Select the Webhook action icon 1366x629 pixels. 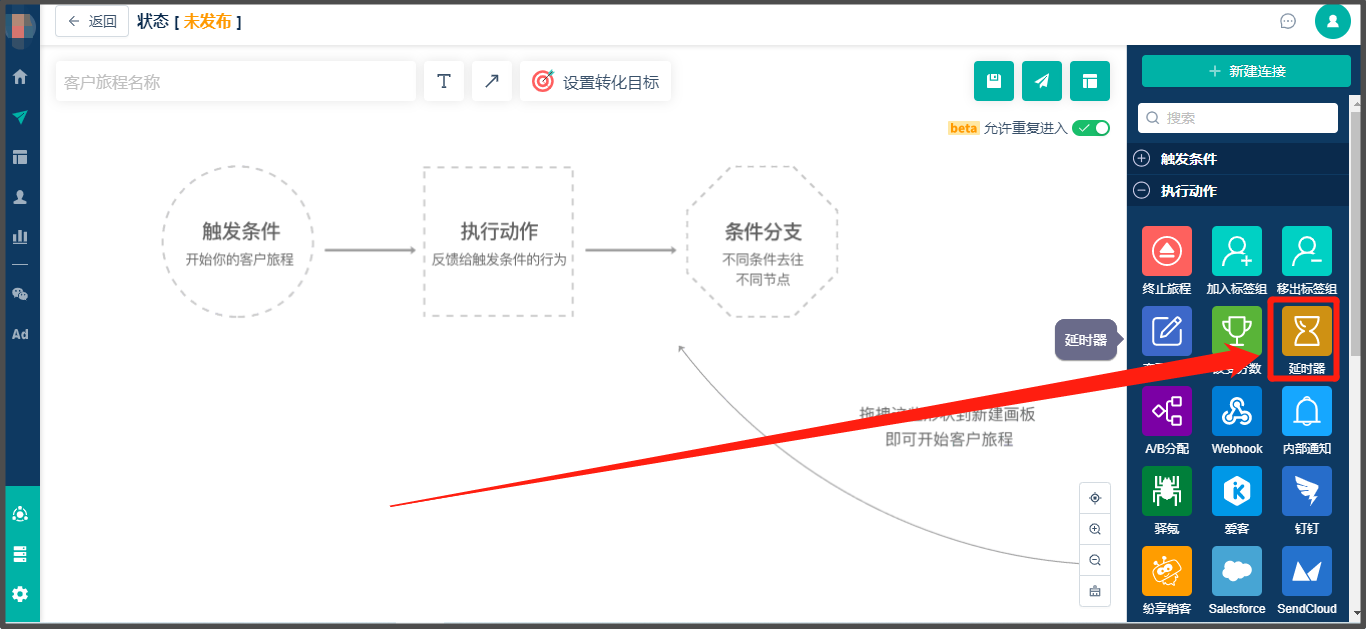1237,411
